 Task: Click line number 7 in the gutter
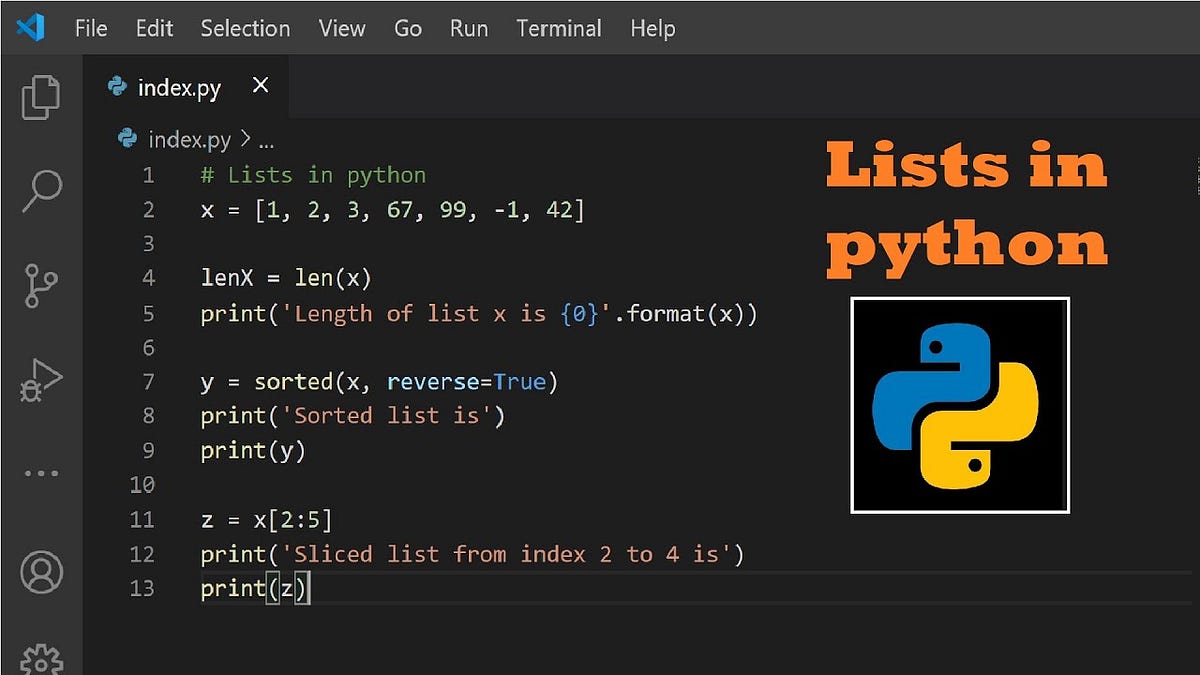[x=149, y=382]
